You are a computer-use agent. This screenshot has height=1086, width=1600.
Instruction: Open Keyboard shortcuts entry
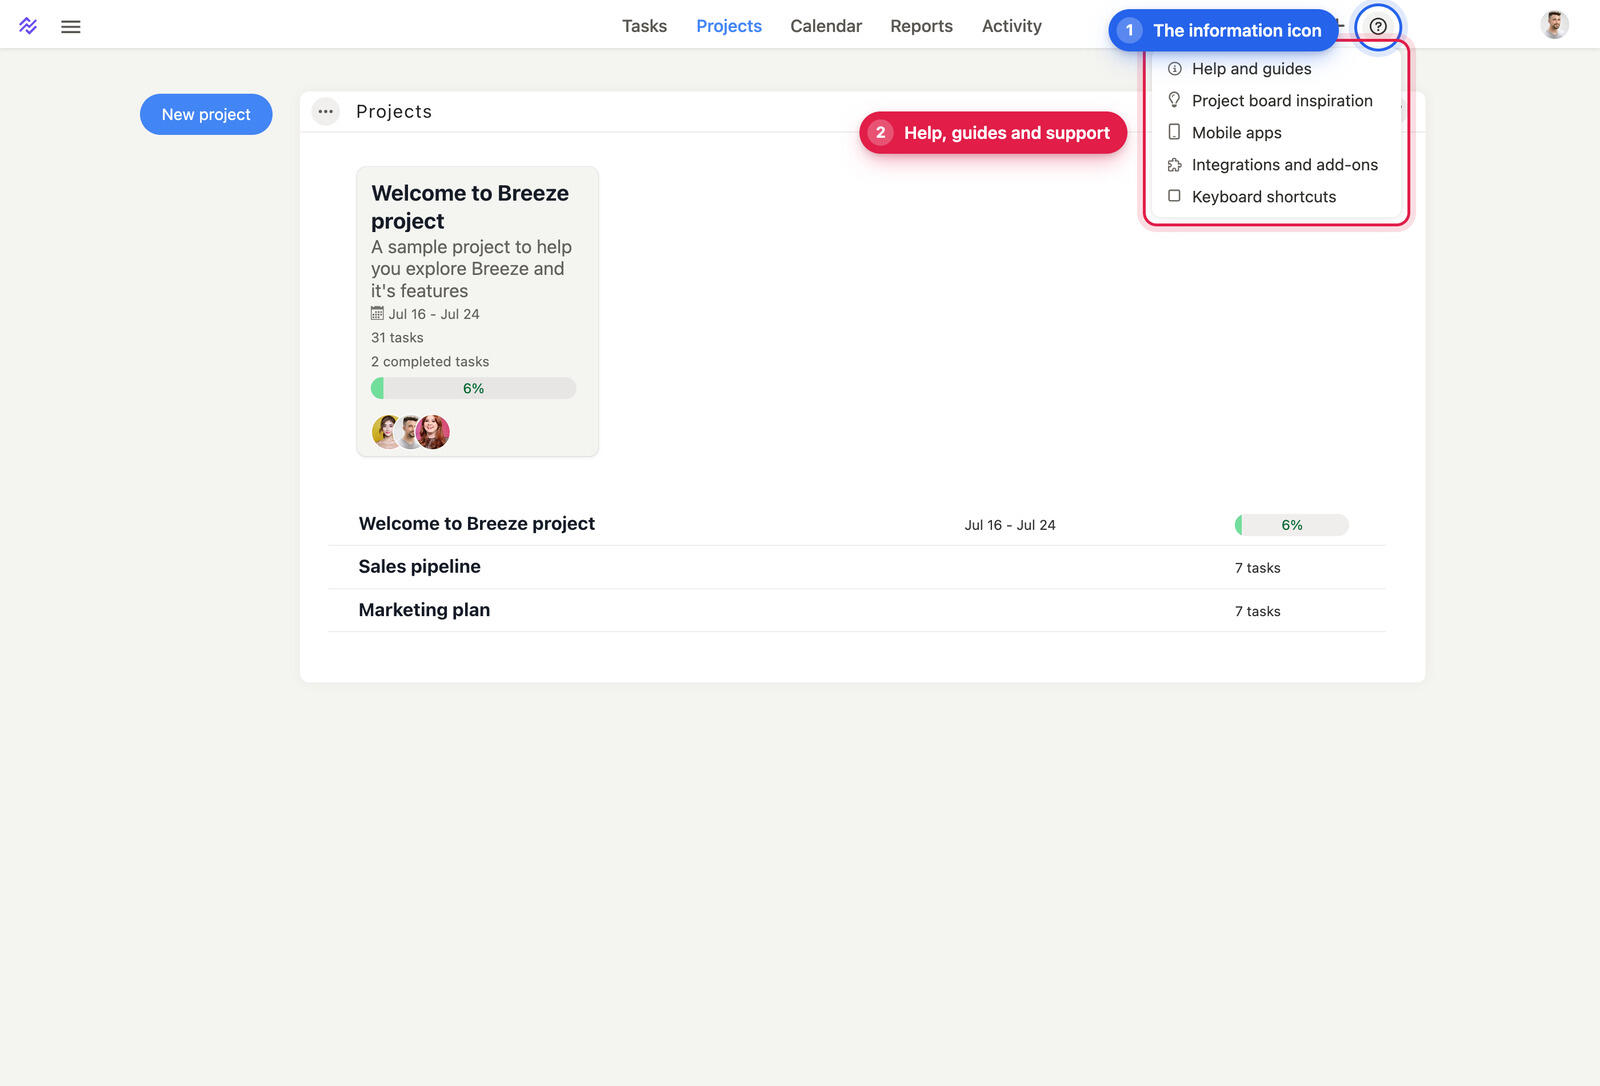click(x=1276, y=197)
